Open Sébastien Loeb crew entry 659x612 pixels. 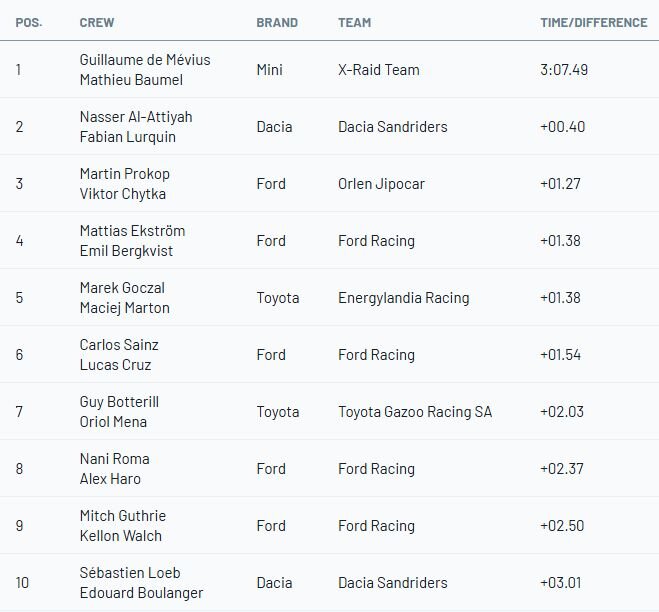tap(128, 573)
